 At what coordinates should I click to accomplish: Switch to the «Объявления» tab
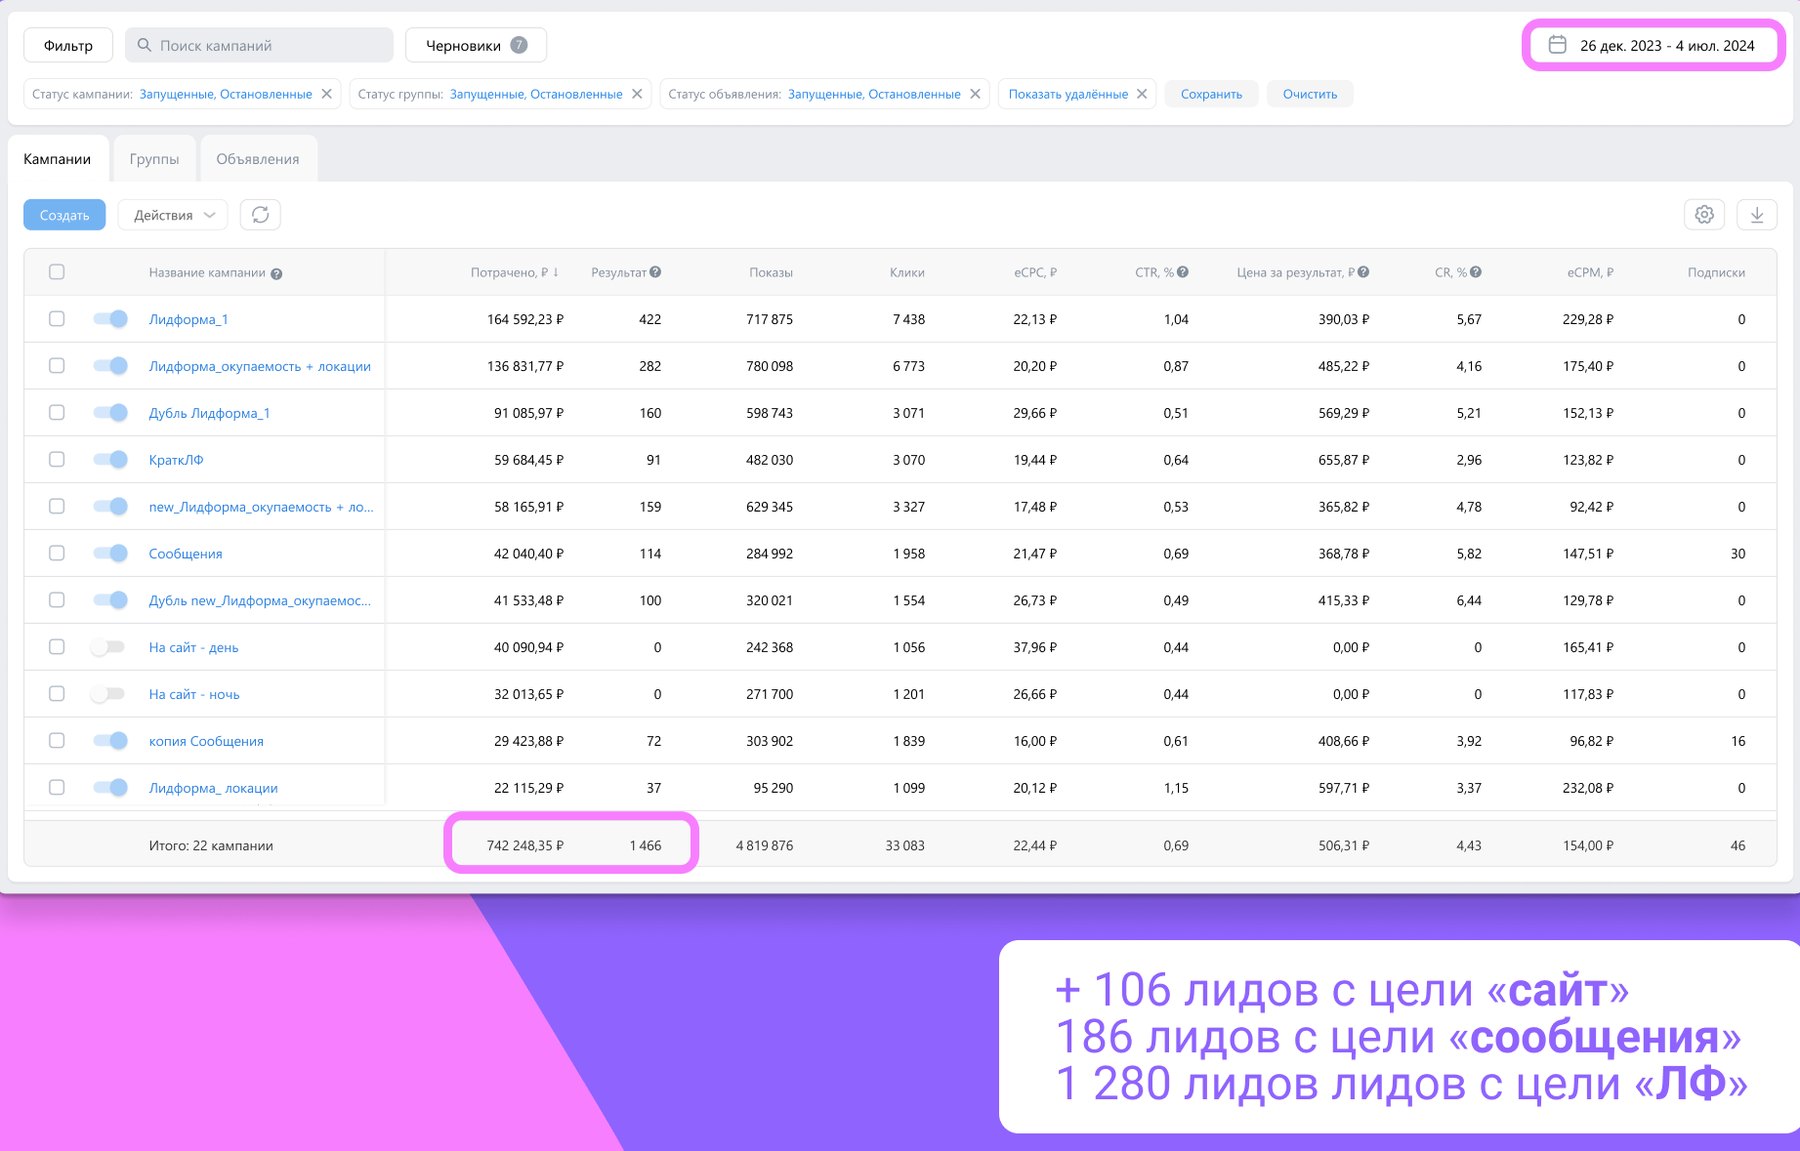pyautogui.click(x=258, y=159)
